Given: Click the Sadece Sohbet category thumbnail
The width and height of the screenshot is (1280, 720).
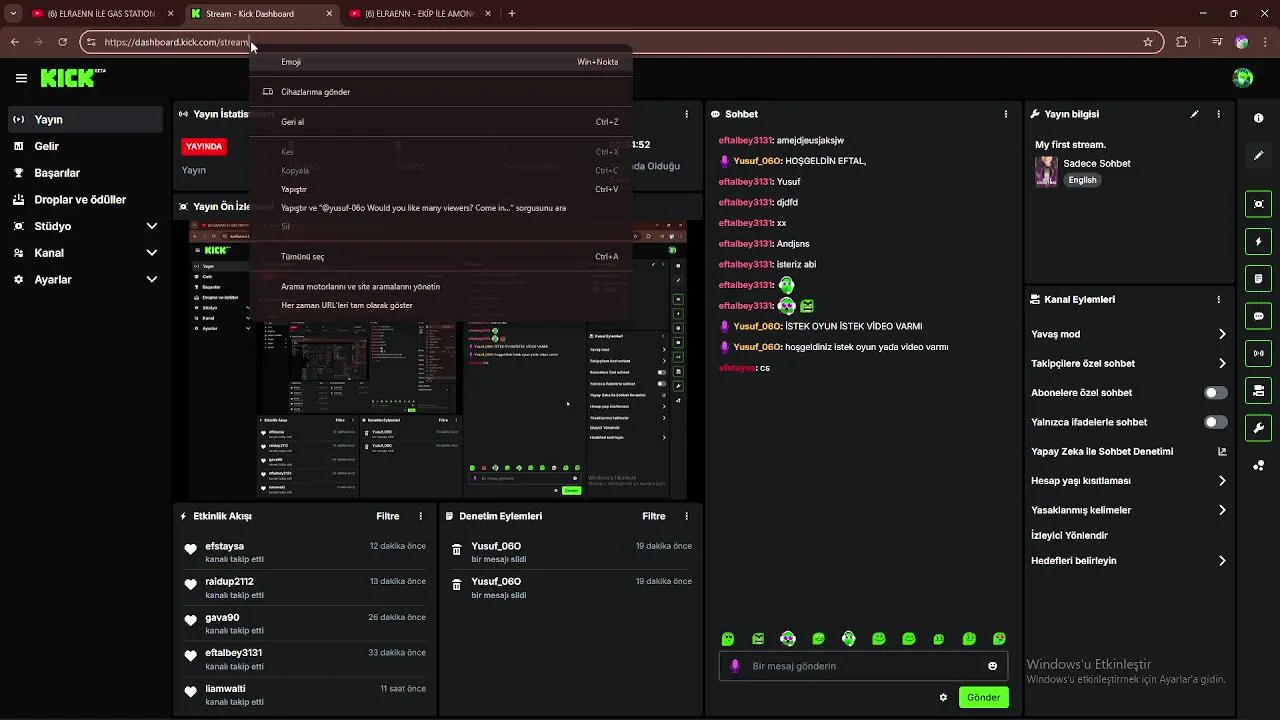Looking at the screenshot, I should [x=1046, y=171].
